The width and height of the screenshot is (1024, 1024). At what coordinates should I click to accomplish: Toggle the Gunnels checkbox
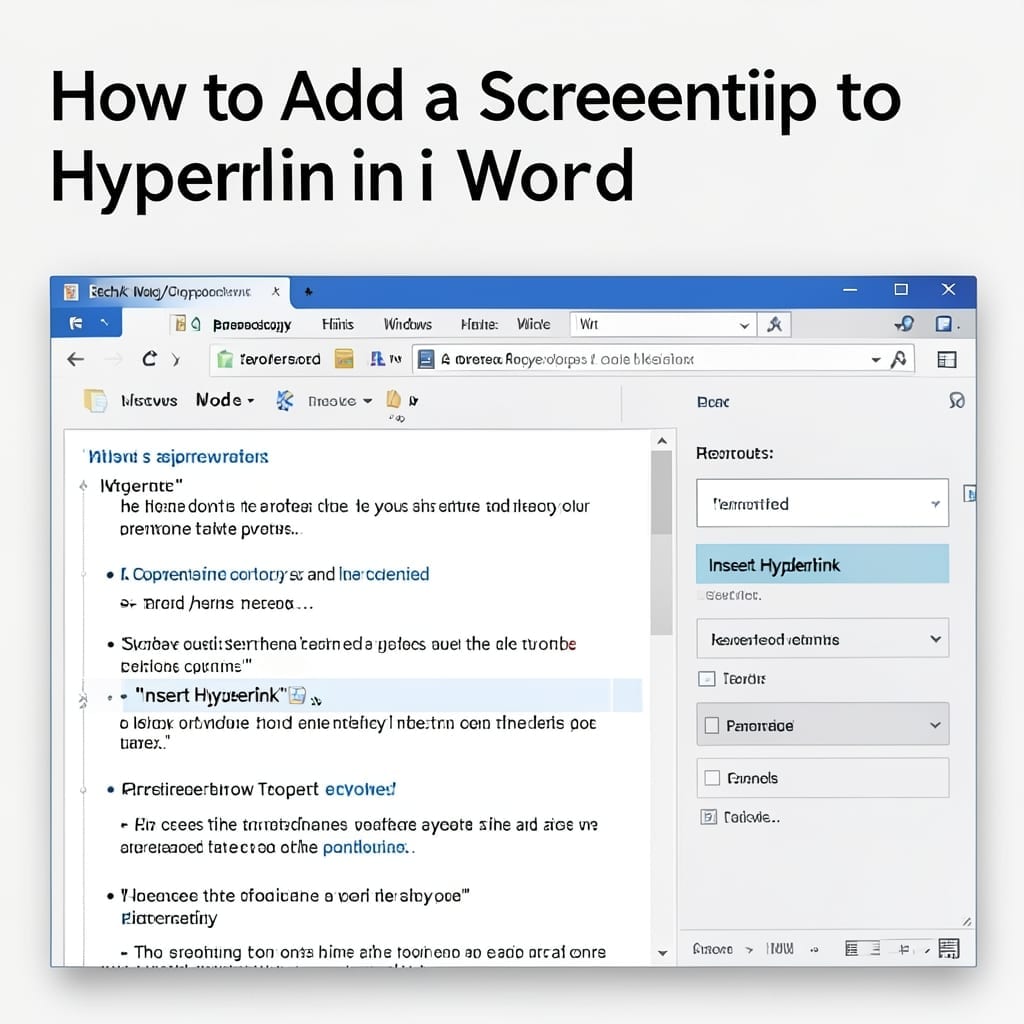(712, 778)
